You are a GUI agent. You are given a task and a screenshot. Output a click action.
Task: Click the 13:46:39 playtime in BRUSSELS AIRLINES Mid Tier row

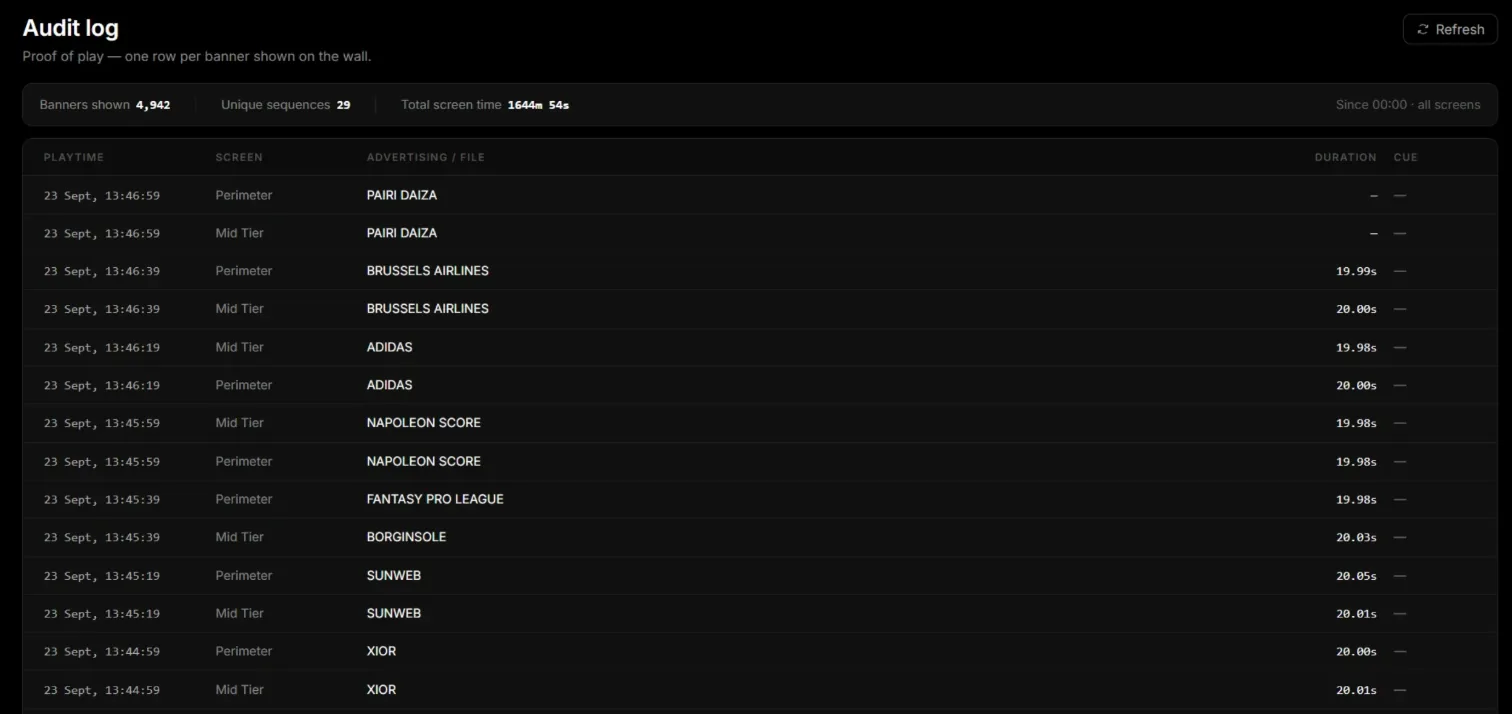[x=102, y=309]
